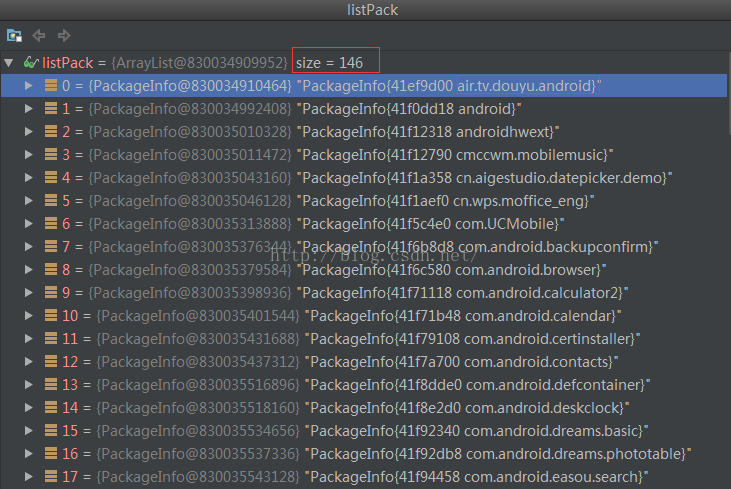Expand element 2 androidhwext

tap(28, 131)
